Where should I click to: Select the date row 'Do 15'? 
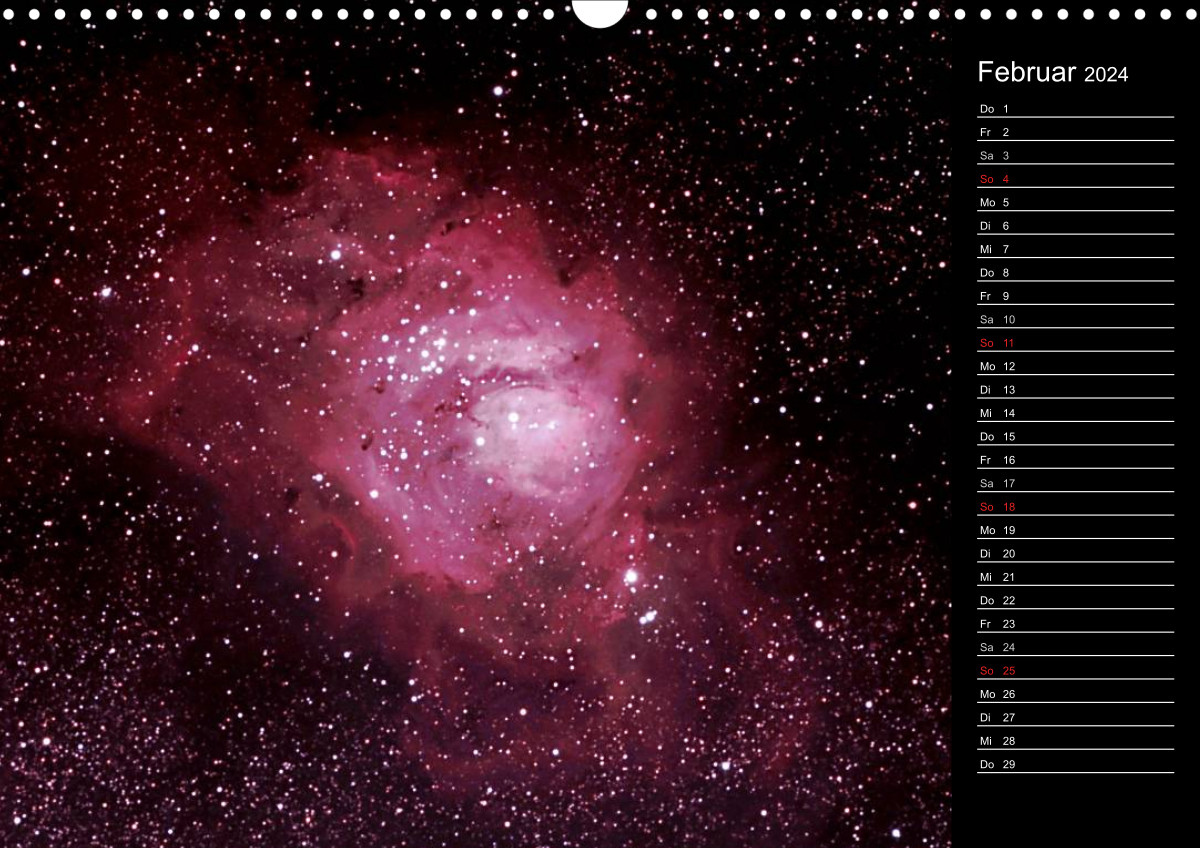coord(1075,434)
